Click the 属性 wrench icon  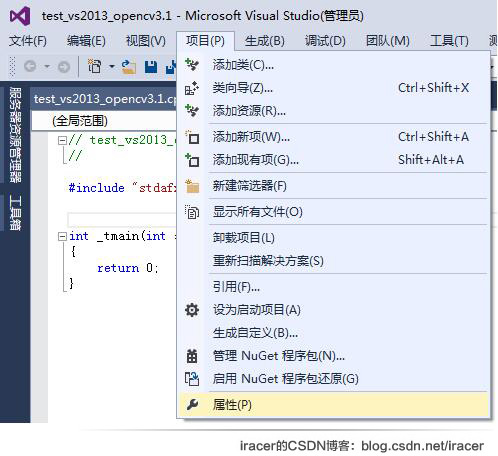(192, 405)
